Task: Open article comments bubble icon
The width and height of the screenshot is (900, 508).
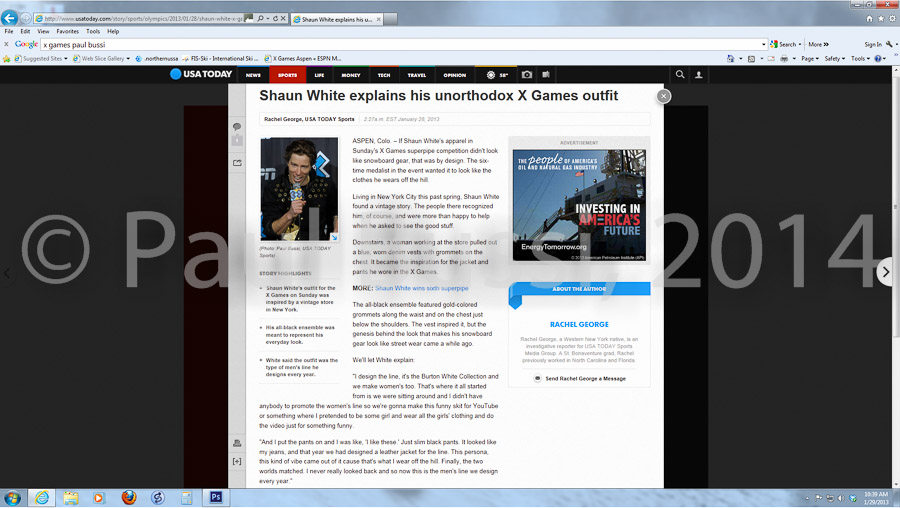Action: click(x=237, y=126)
